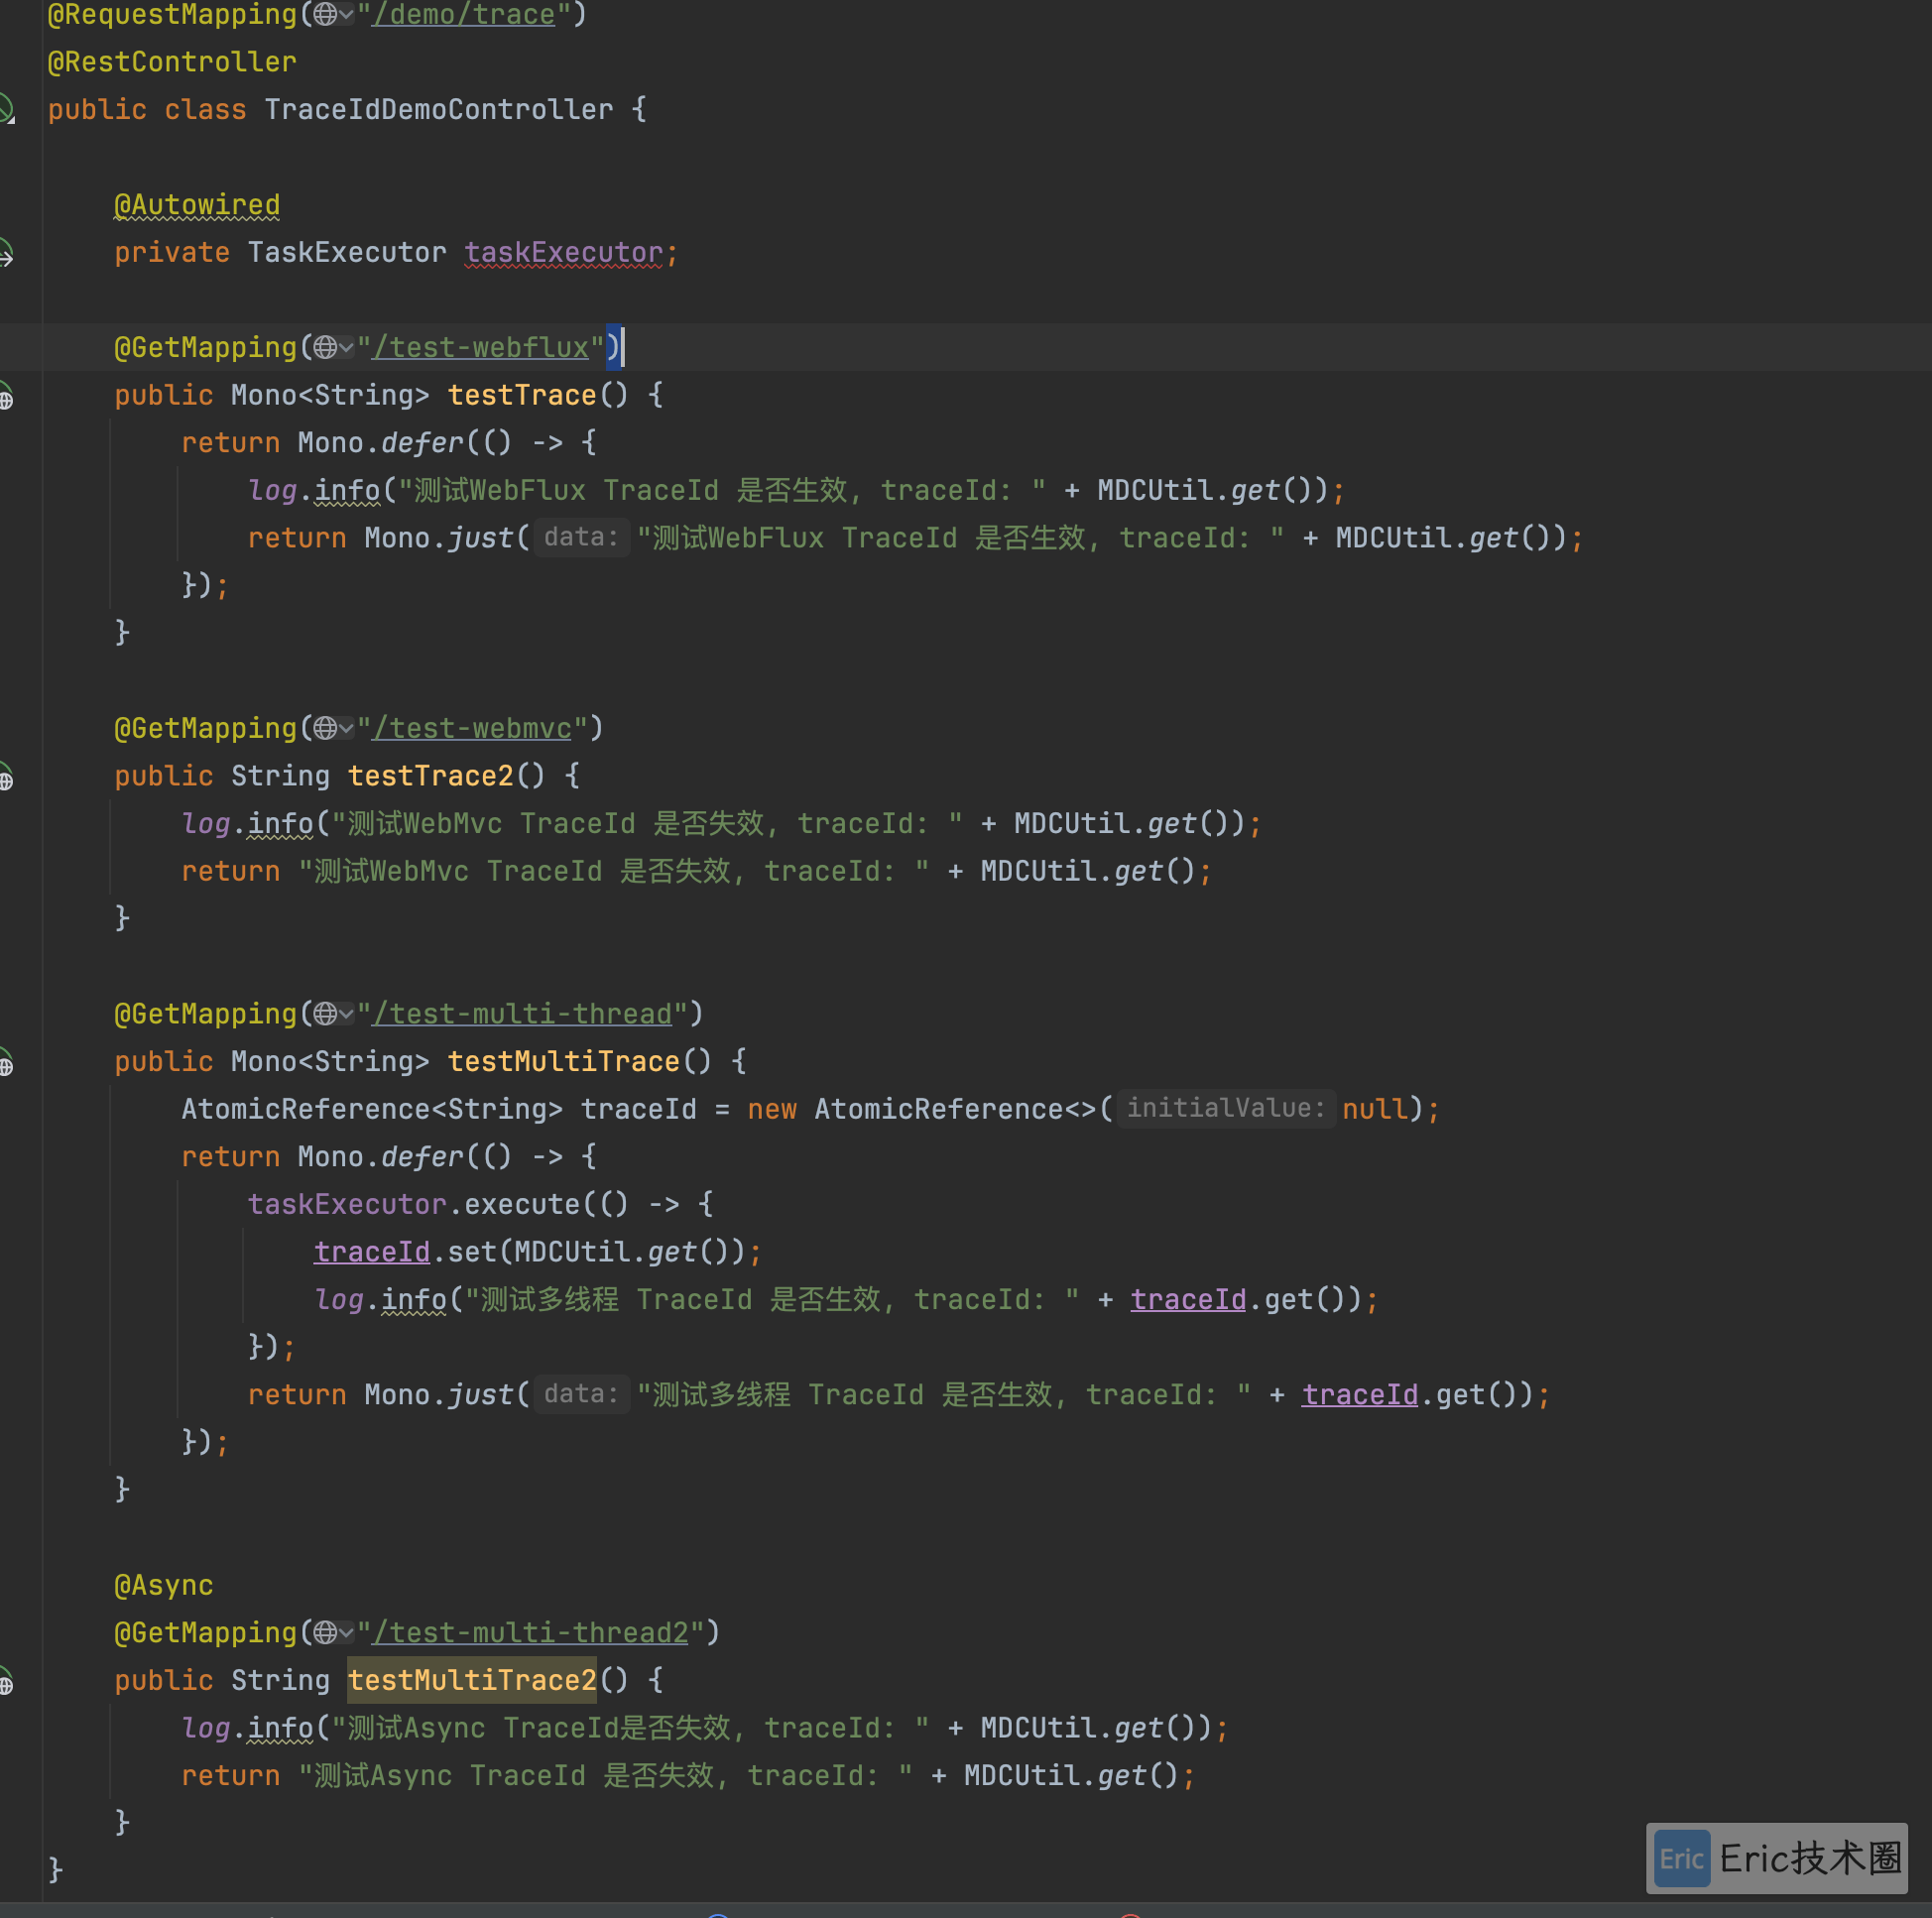Click "data:" hint in the WebFlux Mono.just call

pyautogui.click(x=581, y=538)
